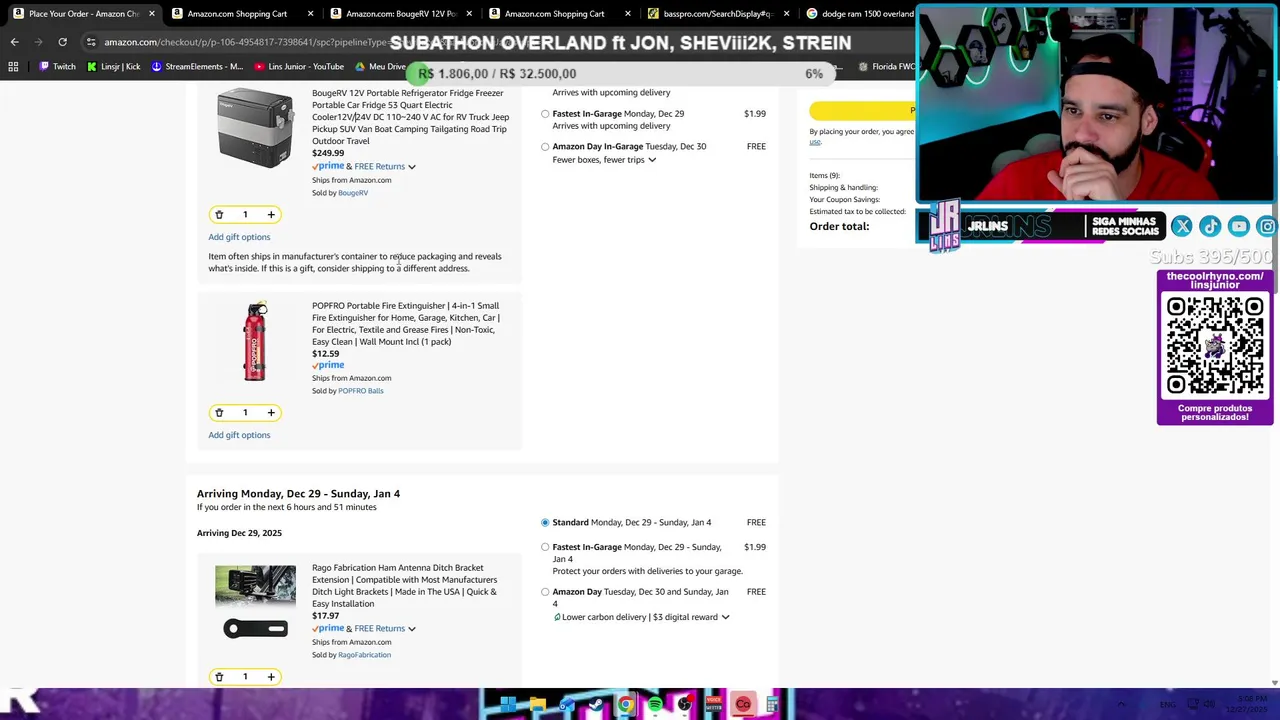Switch to the basspro.com SearchDisplay tab

click(717, 14)
